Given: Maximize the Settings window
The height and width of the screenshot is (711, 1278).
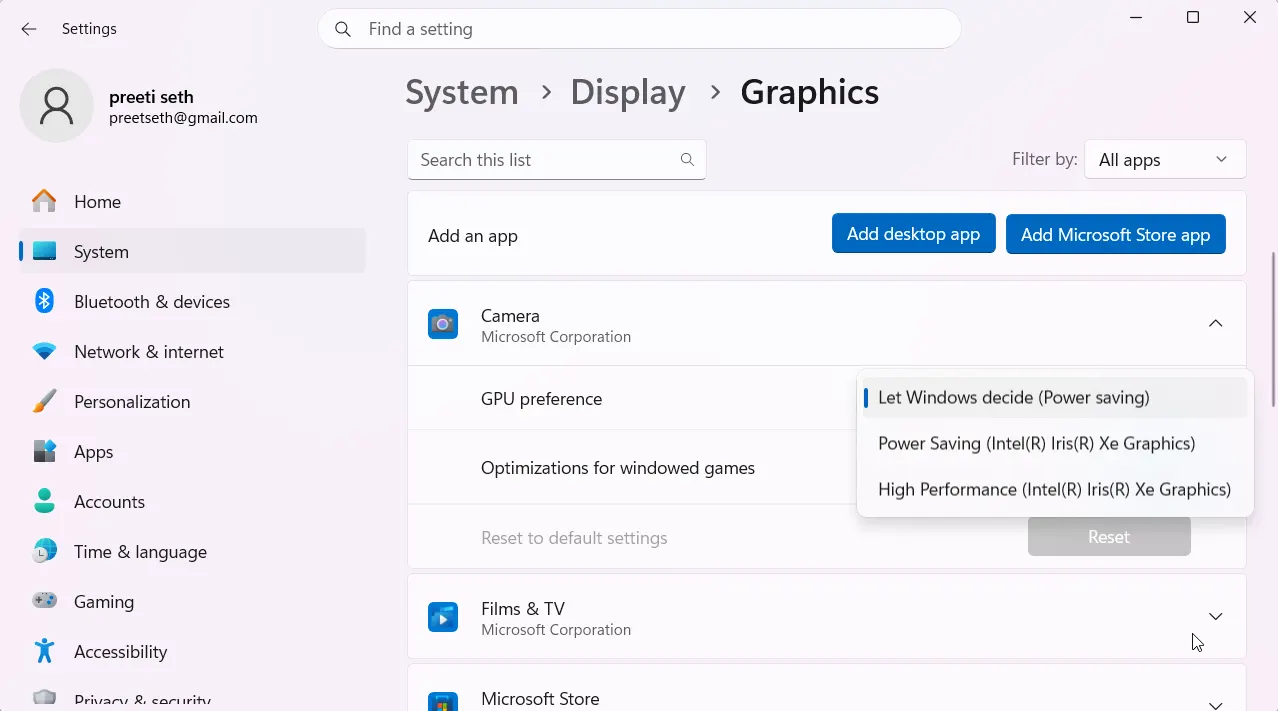Looking at the screenshot, I should point(1192,17).
